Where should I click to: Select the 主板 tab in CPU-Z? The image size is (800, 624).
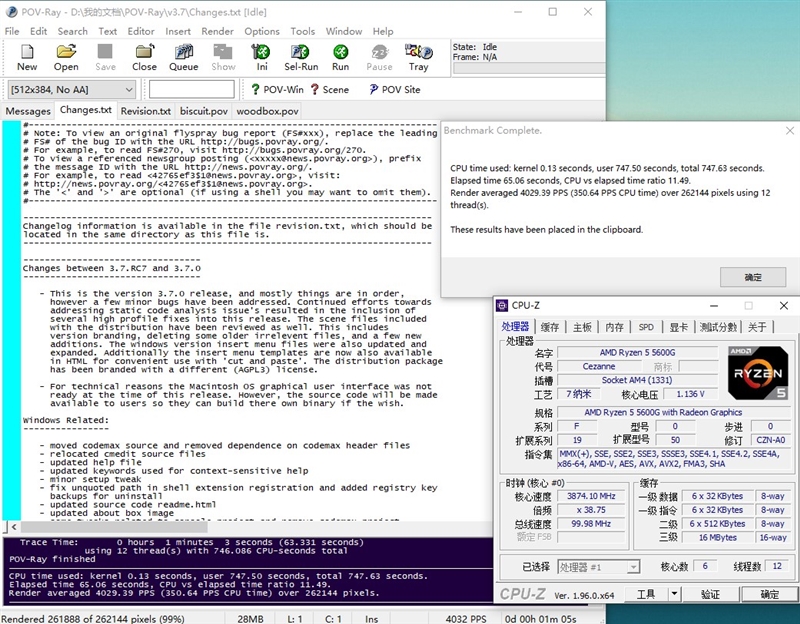(582, 327)
